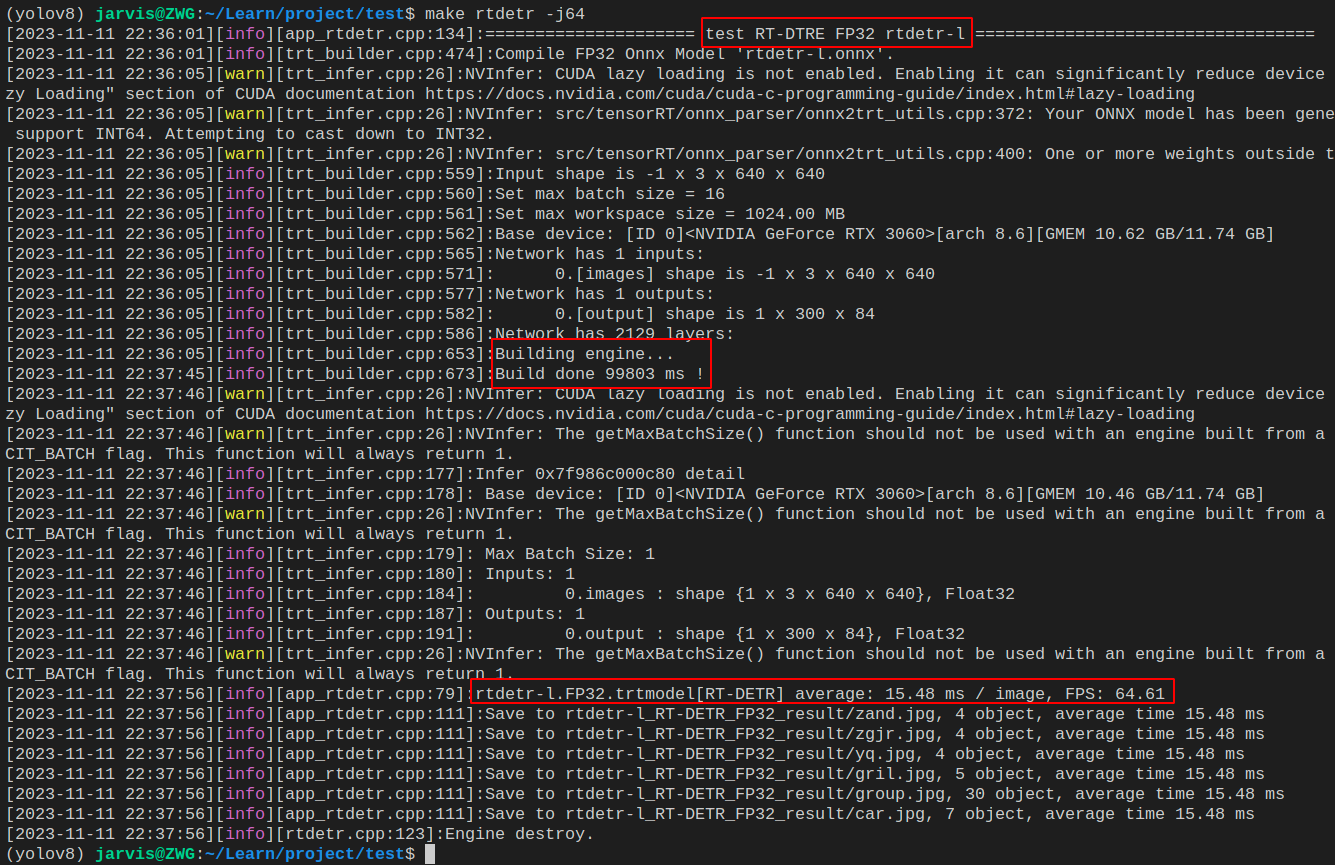Click the 'Infer 0x7f986c000c80 detail' text
Viewport: 1335px width, 865px height.
coord(610,474)
